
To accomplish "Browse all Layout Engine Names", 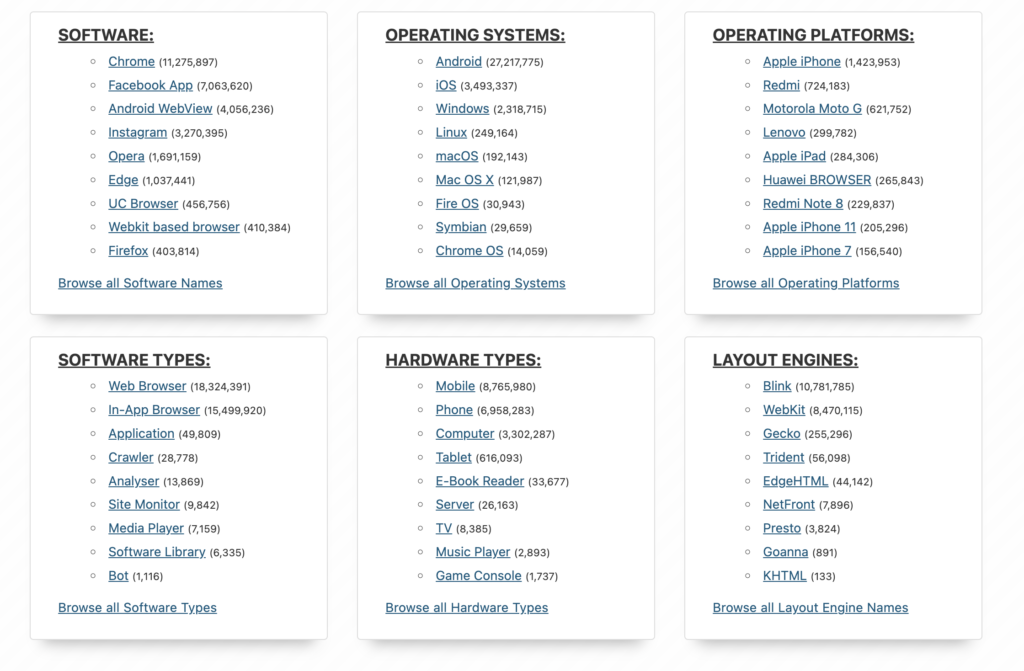I will point(810,608).
